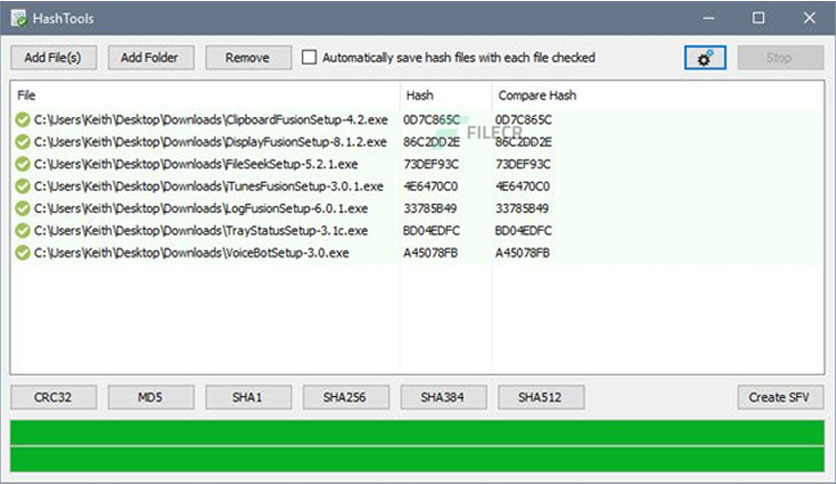Click compare hash 73DEF93C in Compare Hash column
Image resolution: width=836 pixels, height=484 pixels.
click(x=523, y=164)
